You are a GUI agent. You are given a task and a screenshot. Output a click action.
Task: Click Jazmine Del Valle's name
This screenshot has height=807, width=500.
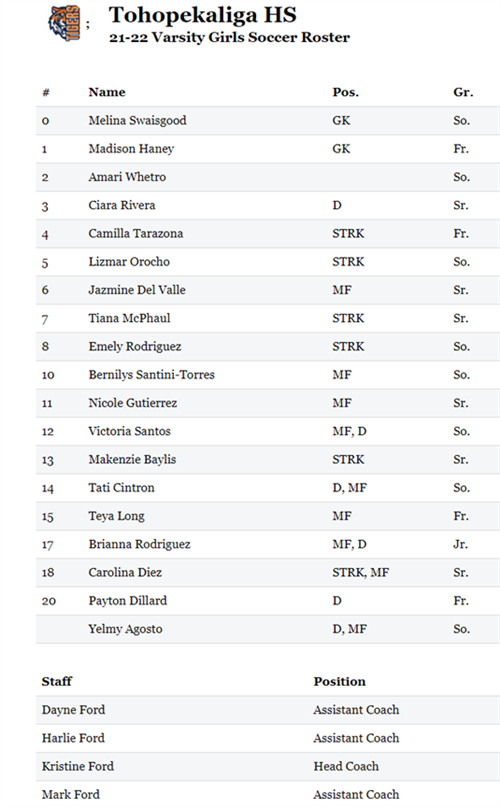tap(137, 290)
